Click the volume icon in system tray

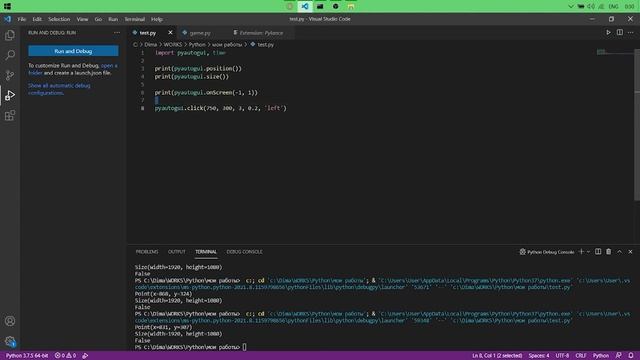(591, 6)
